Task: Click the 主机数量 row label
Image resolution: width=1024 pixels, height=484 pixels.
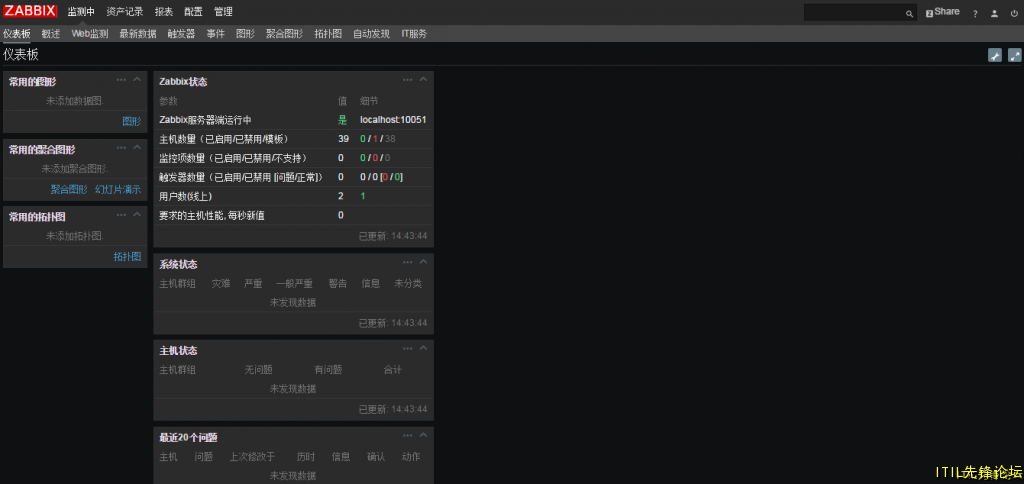Action: point(224,139)
